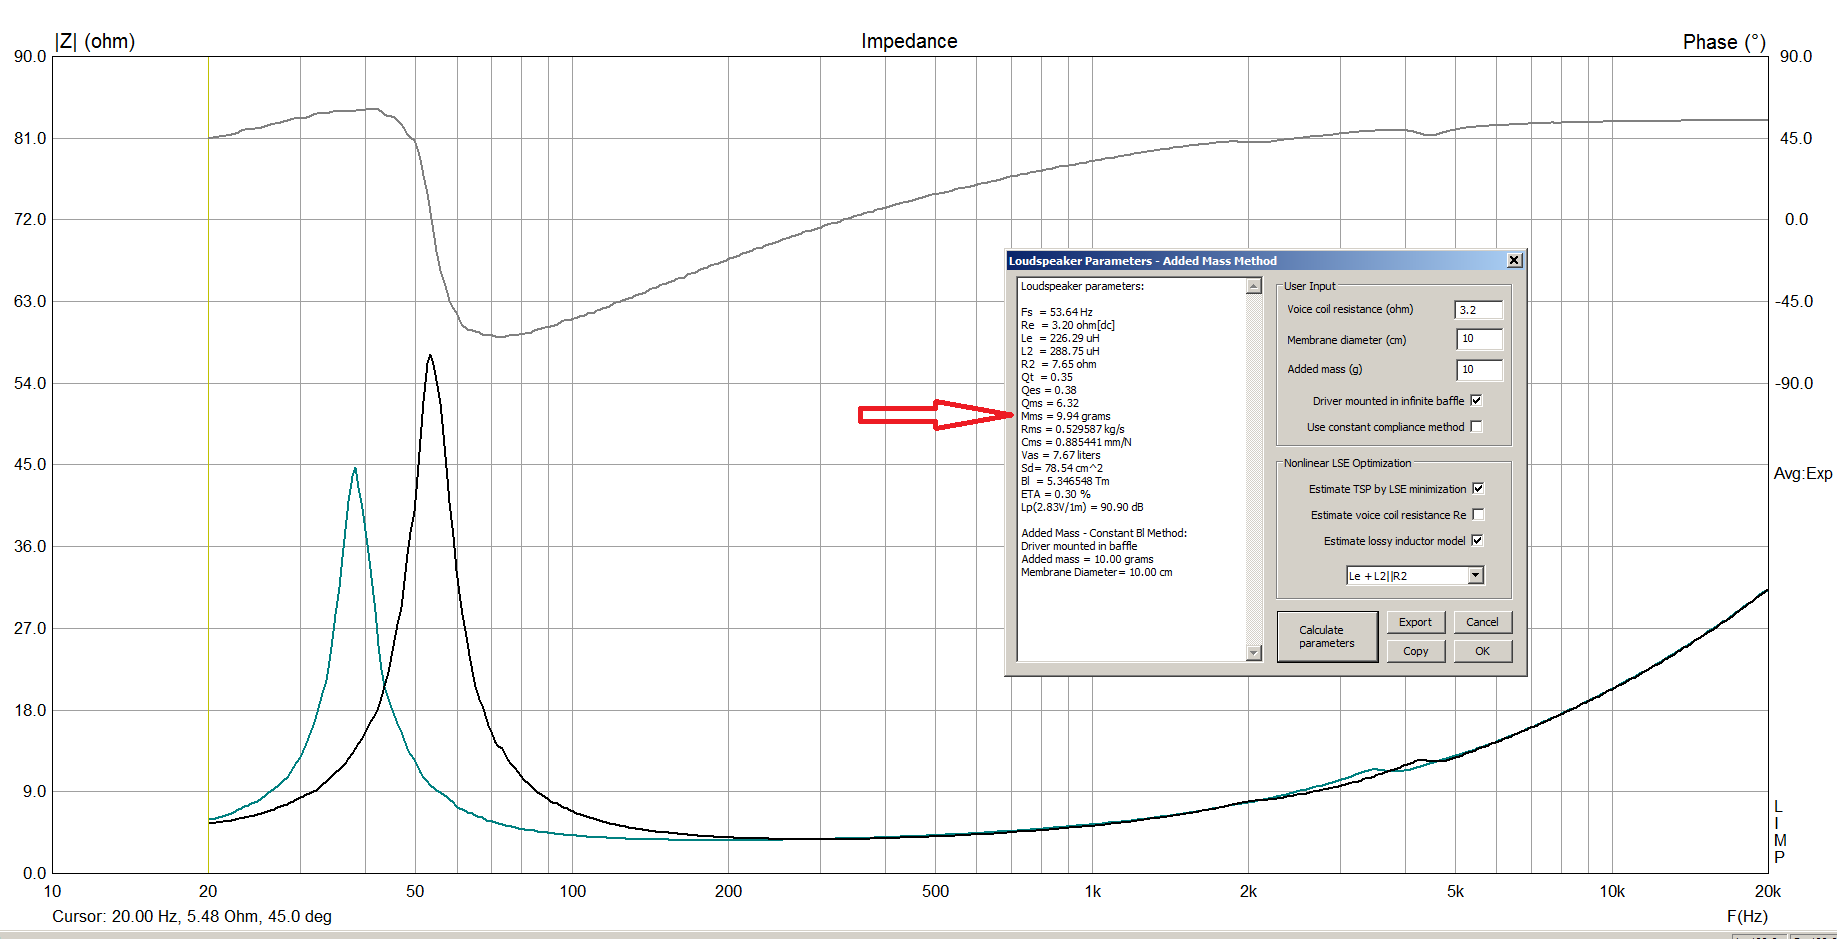This screenshot has height=939, width=1837.
Task: Close the Loudspeaker Parameters dialog
Action: (1514, 261)
